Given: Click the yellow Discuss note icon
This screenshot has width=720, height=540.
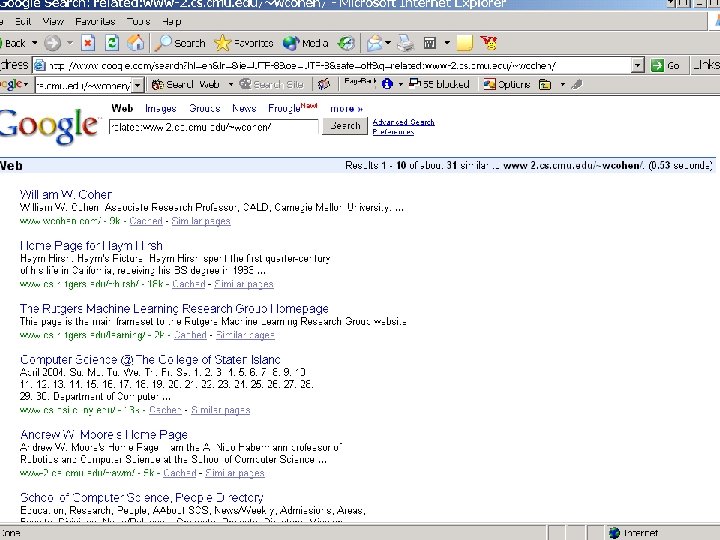Looking at the screenshot, I should pos(464,43).
